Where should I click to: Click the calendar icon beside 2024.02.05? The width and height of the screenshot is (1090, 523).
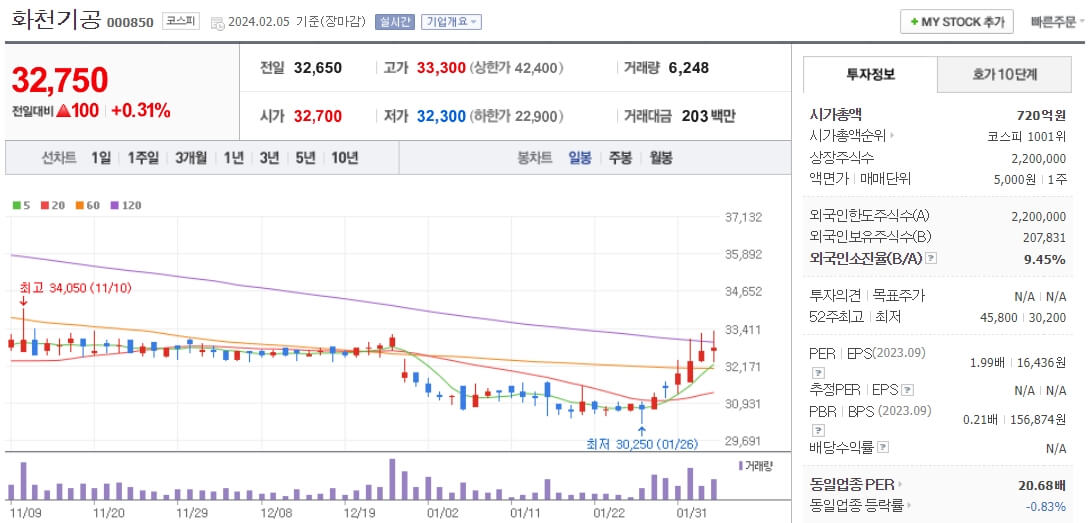[x=218, y=22]
